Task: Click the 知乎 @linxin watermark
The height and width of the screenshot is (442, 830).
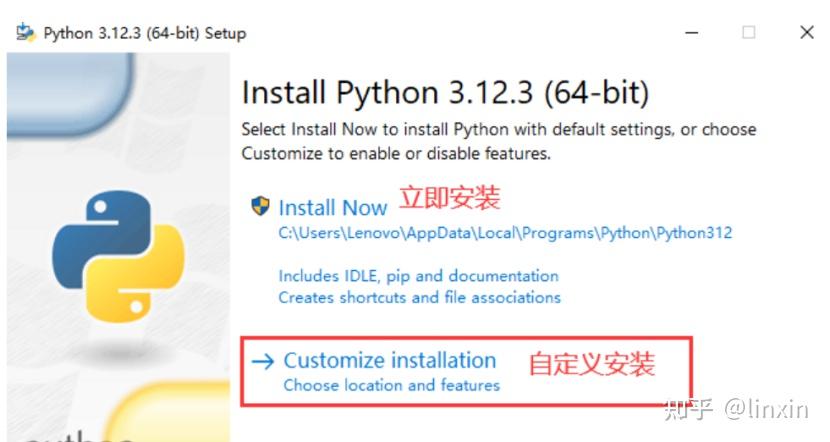Action: point(737,410)
